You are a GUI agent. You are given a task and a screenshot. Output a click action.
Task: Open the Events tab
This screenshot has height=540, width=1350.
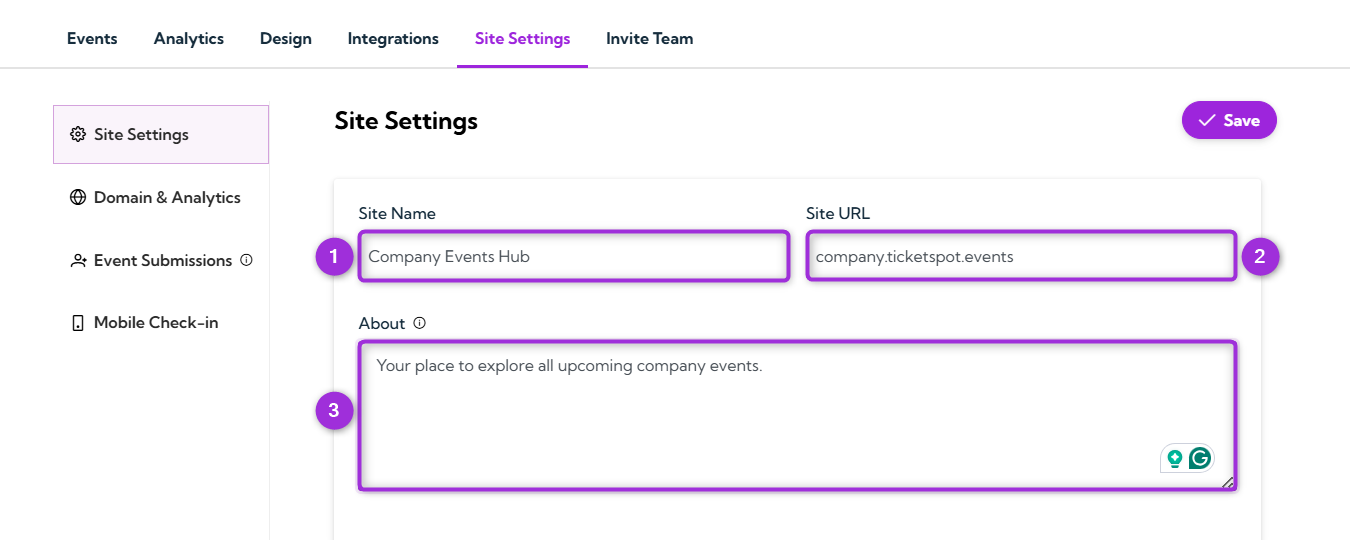pos(92,39)
